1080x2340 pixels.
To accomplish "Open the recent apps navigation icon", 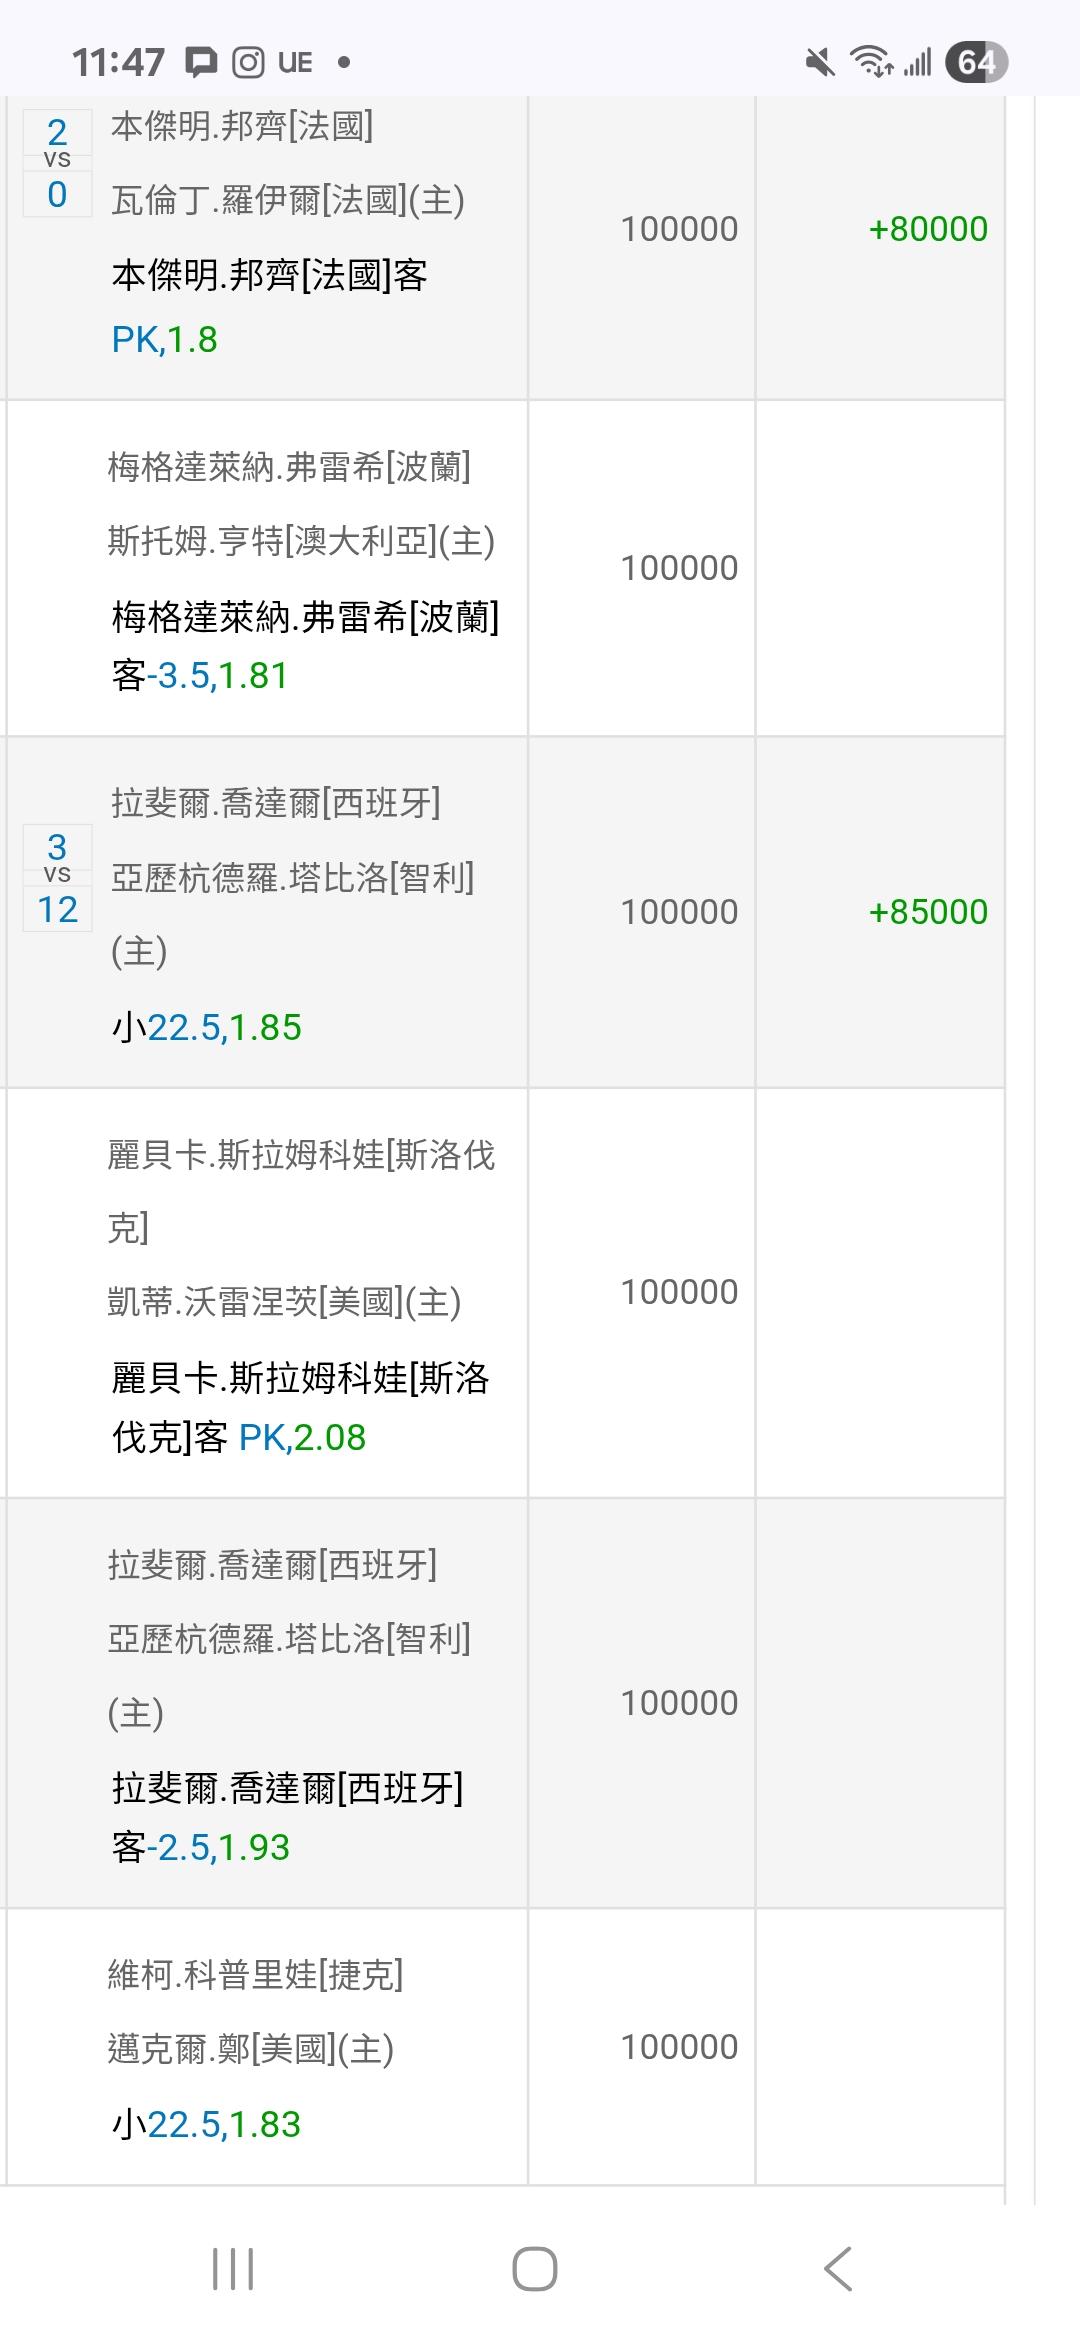I will tap(233, 2268).
